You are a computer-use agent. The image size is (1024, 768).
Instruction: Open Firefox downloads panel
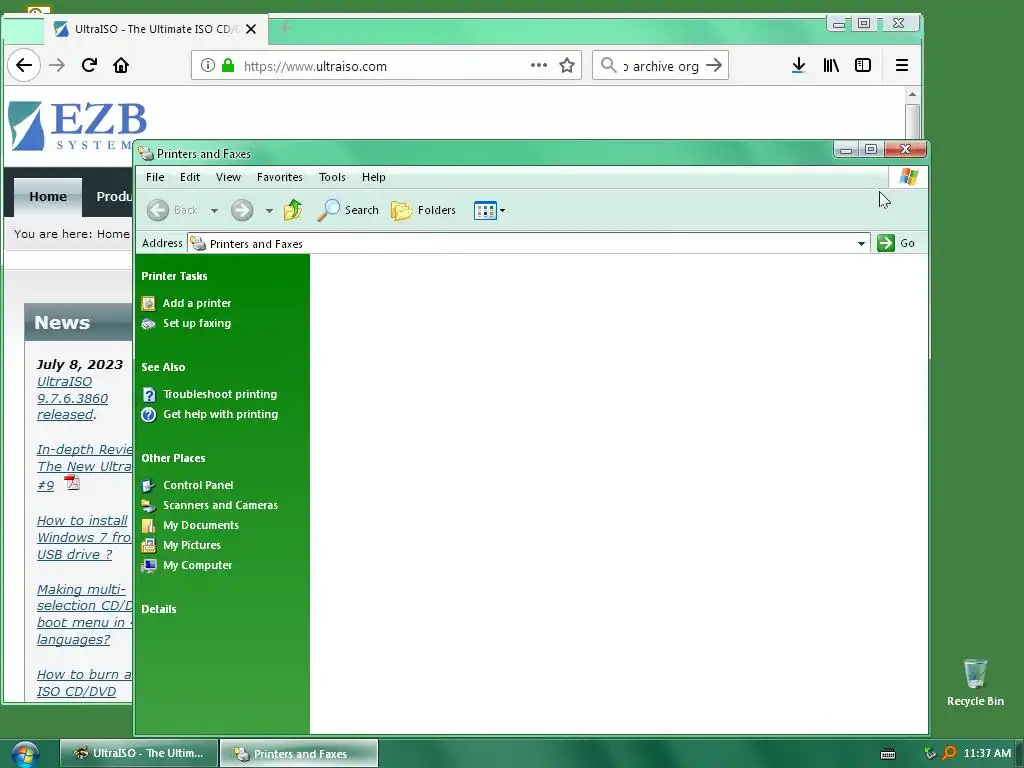pos(798,65)
